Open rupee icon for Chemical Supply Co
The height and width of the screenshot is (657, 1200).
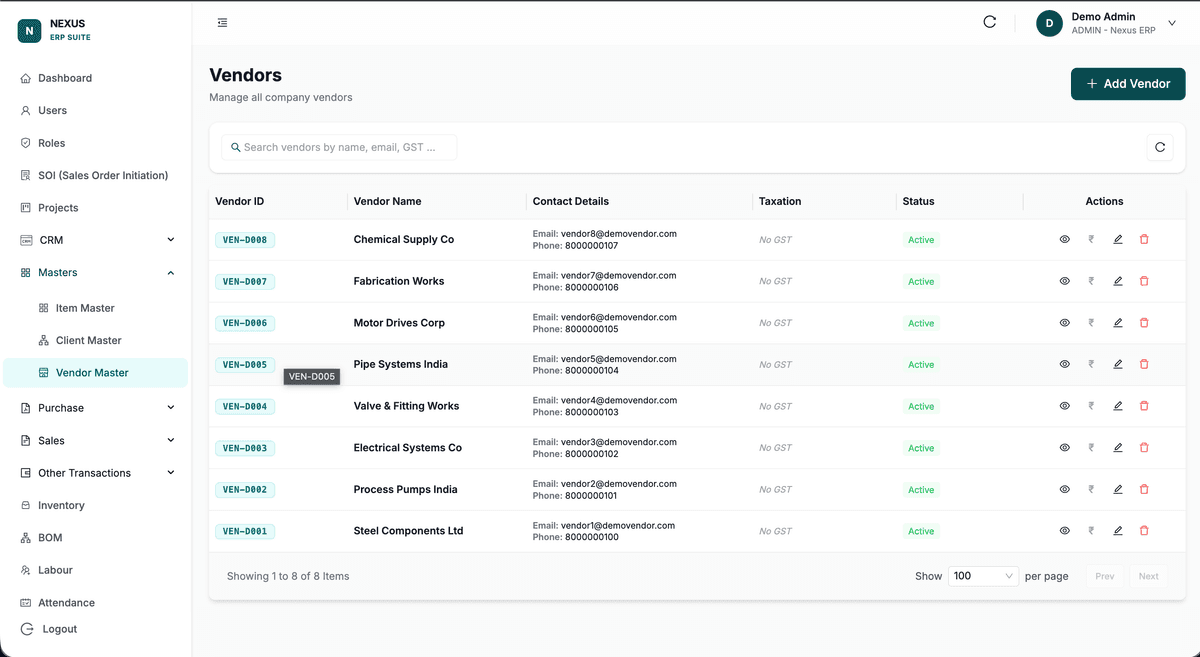(1091, 240)
